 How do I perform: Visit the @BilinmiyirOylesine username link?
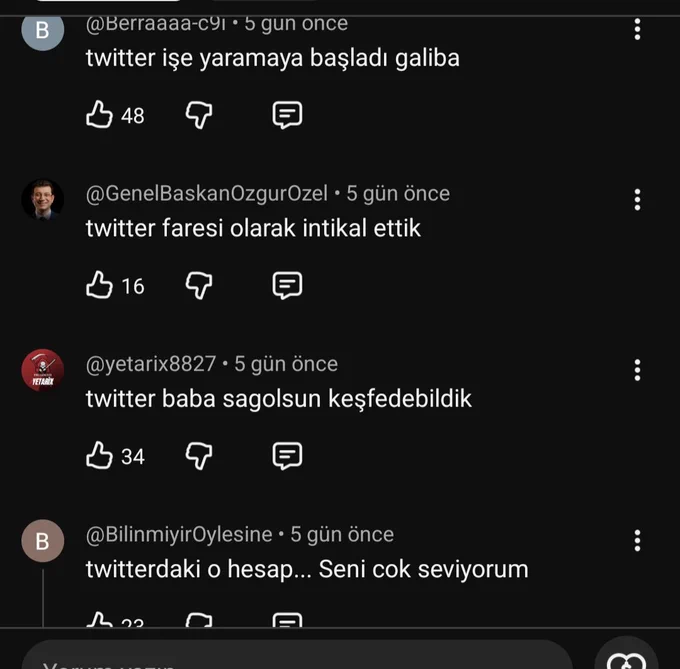pyautogui.click(x=179, y=534)
